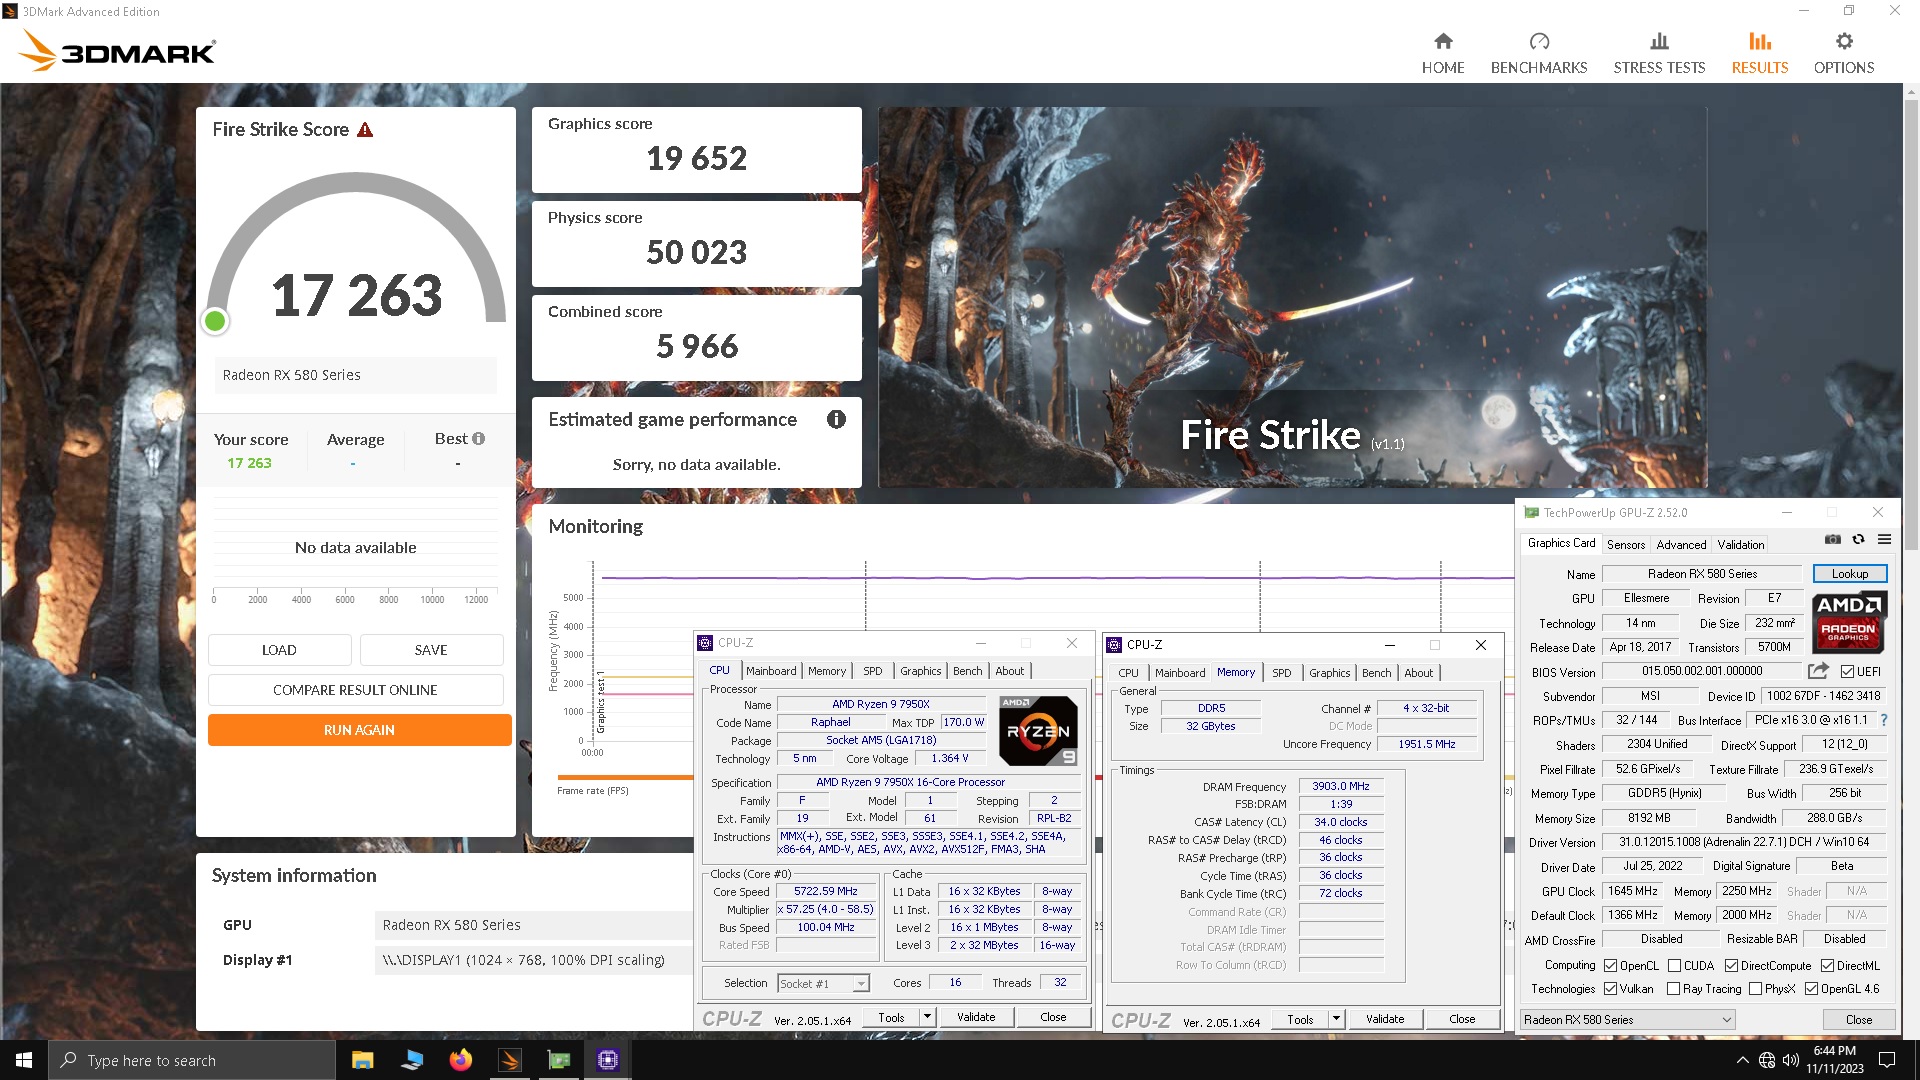Image resolution: width=1920 pixels, height=1080 pixels.
Task: Open Firefox from the taskbar
Action: point(460,1060)
